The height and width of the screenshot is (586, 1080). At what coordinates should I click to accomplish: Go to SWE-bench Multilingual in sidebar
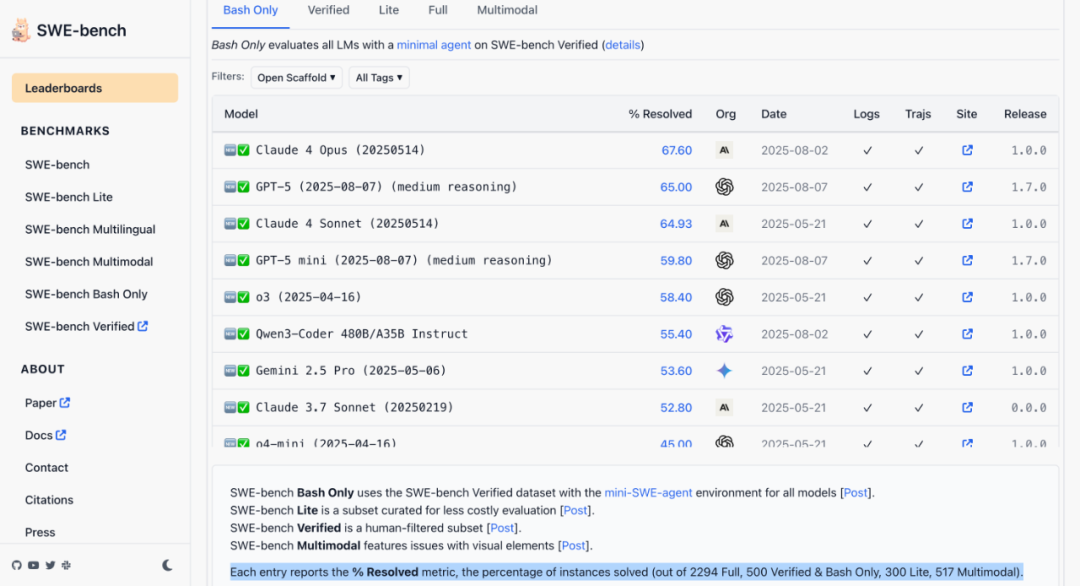pyautogui.click(x=90, y=229)
